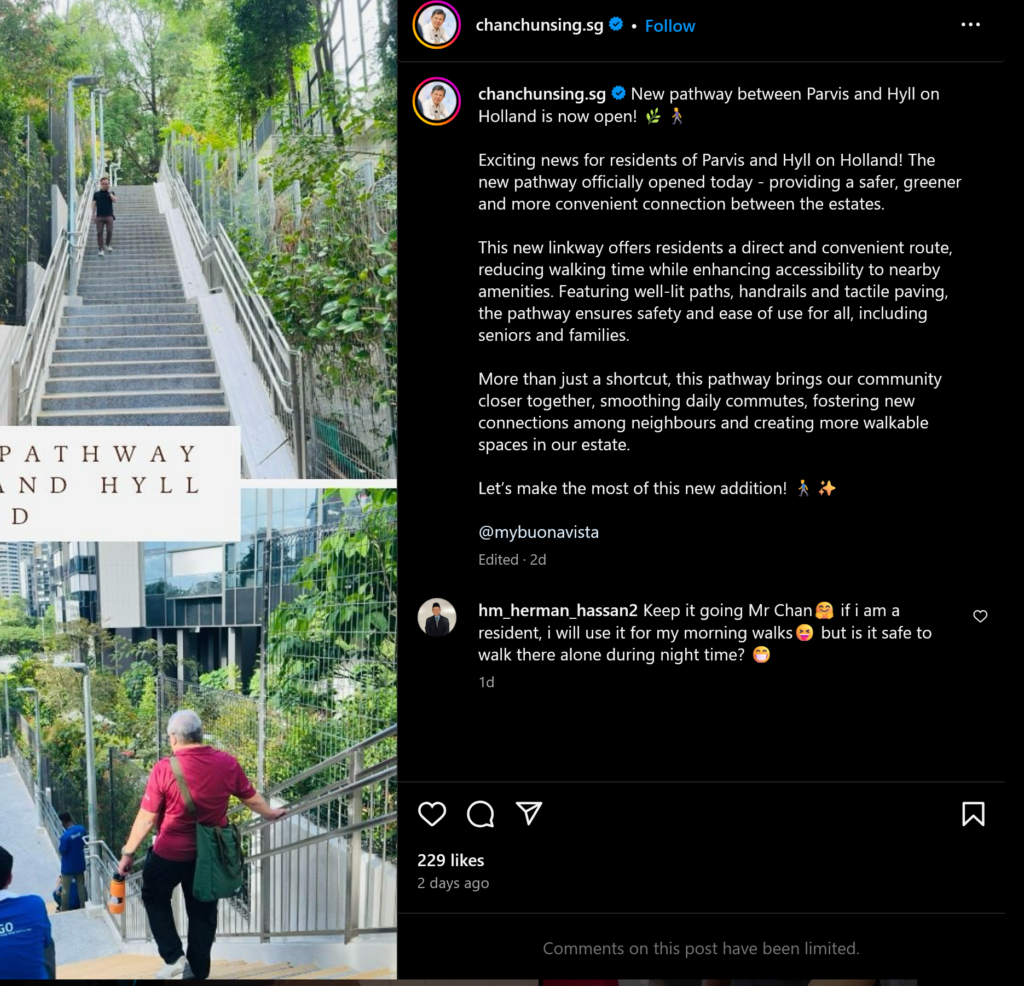
Task: Open hm_herman_hassan2's profile avatar
Action: pos(437,617)
